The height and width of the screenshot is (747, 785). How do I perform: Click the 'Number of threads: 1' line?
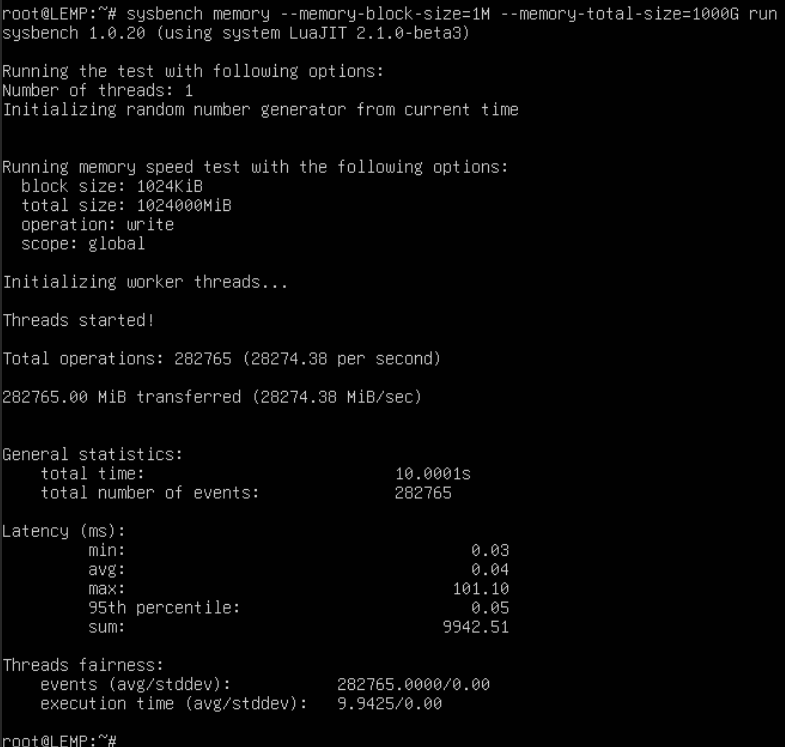point(98,91)
